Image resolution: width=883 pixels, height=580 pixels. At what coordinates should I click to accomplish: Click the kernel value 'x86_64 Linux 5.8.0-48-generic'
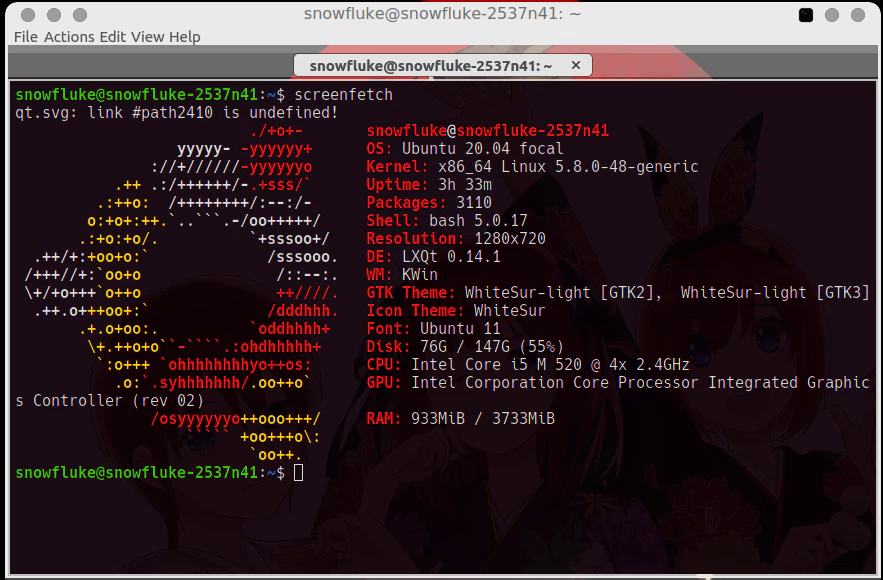point(568,167)
